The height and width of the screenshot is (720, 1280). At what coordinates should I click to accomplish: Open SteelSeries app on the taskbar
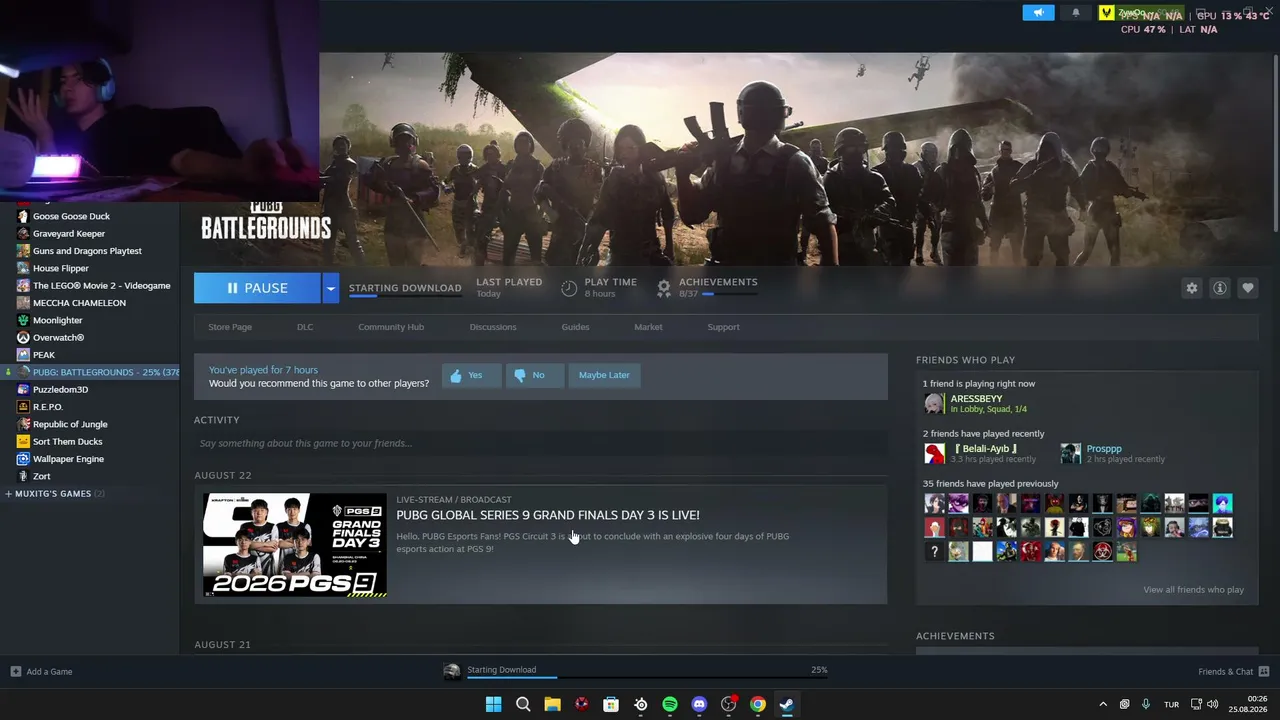click(640, 704)
